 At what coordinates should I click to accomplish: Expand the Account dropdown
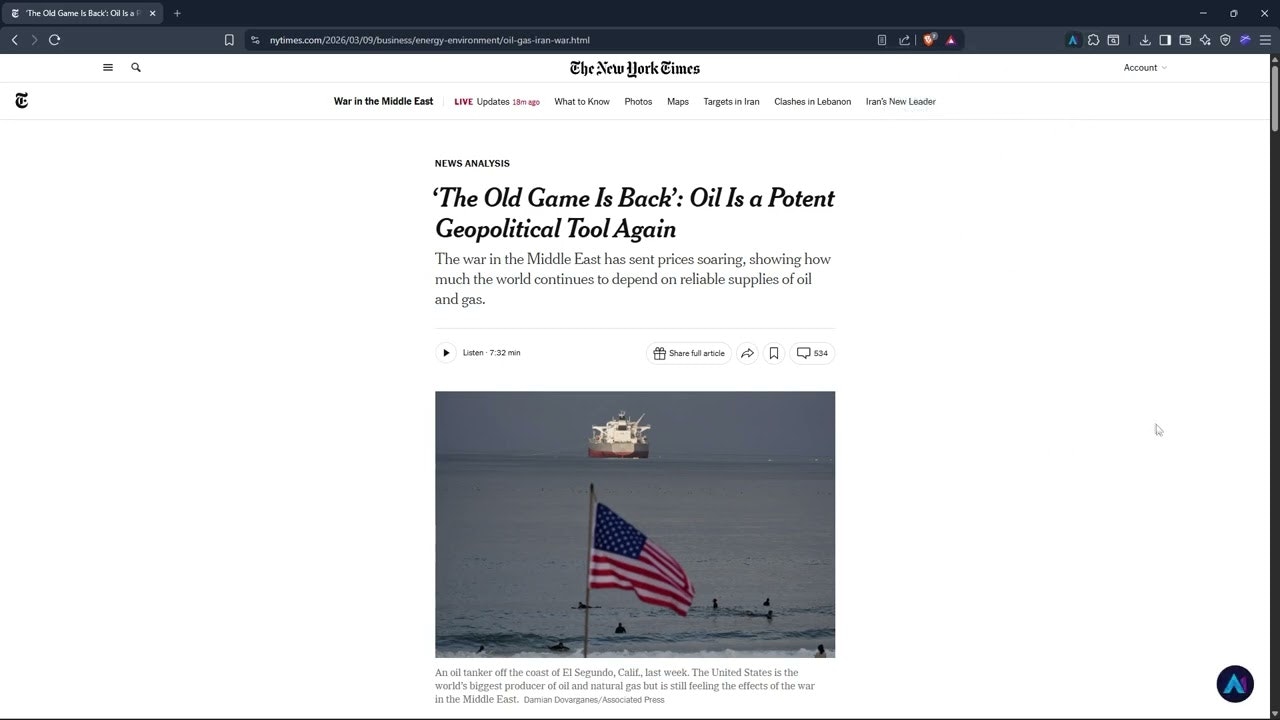point(1145,68)
